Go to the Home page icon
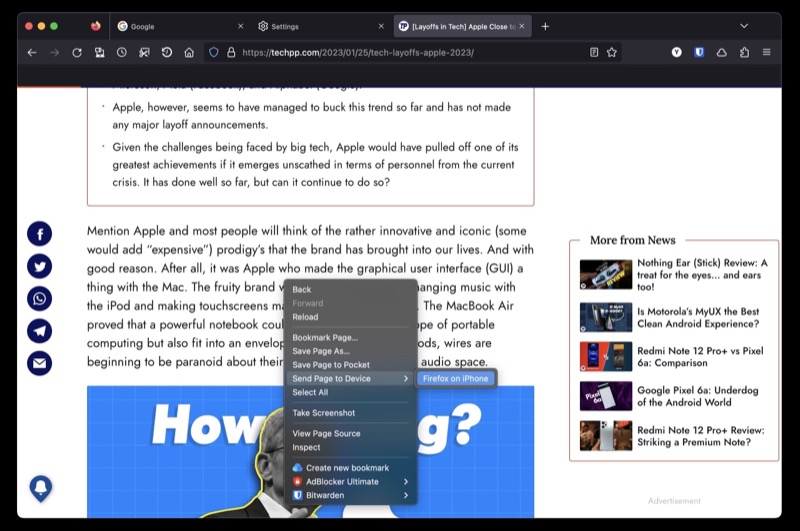Image resolution: width=800 pixels, height=531 pixels. coord(189,53)
